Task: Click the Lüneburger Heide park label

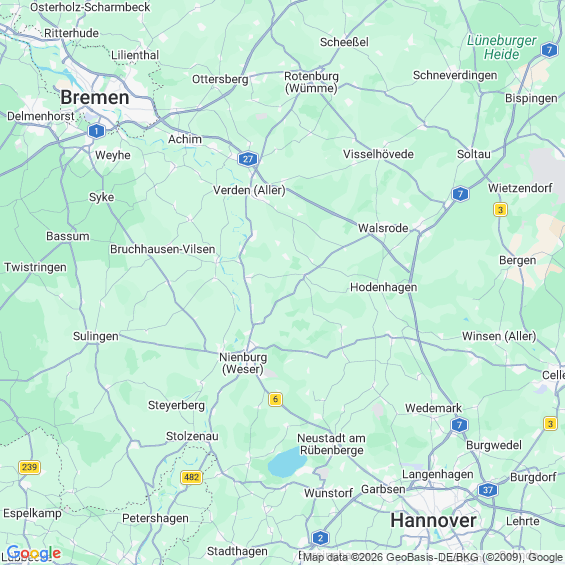Action: (502, 47)
